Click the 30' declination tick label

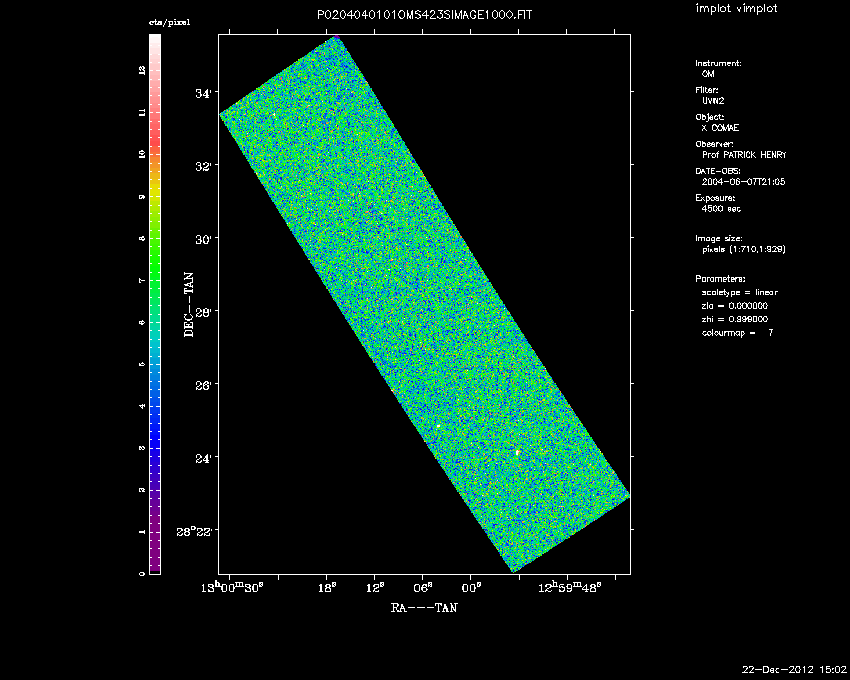click(203, 239)
